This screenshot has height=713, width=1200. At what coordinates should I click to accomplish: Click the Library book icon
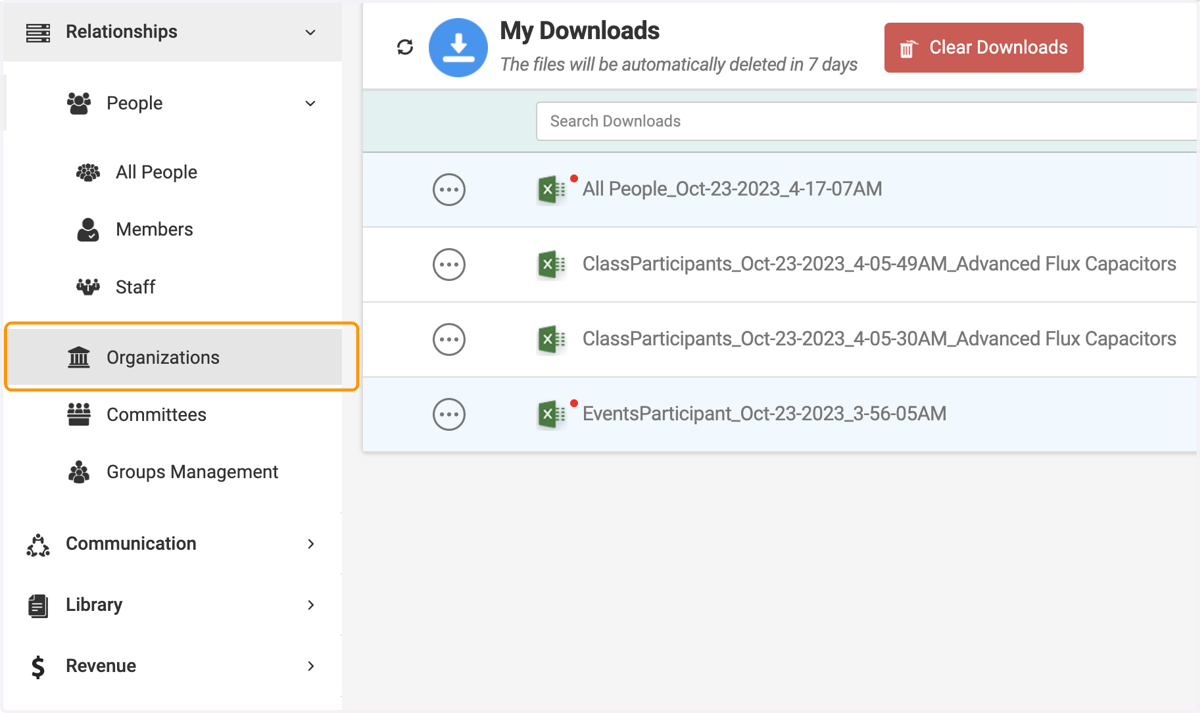[38, 605]
